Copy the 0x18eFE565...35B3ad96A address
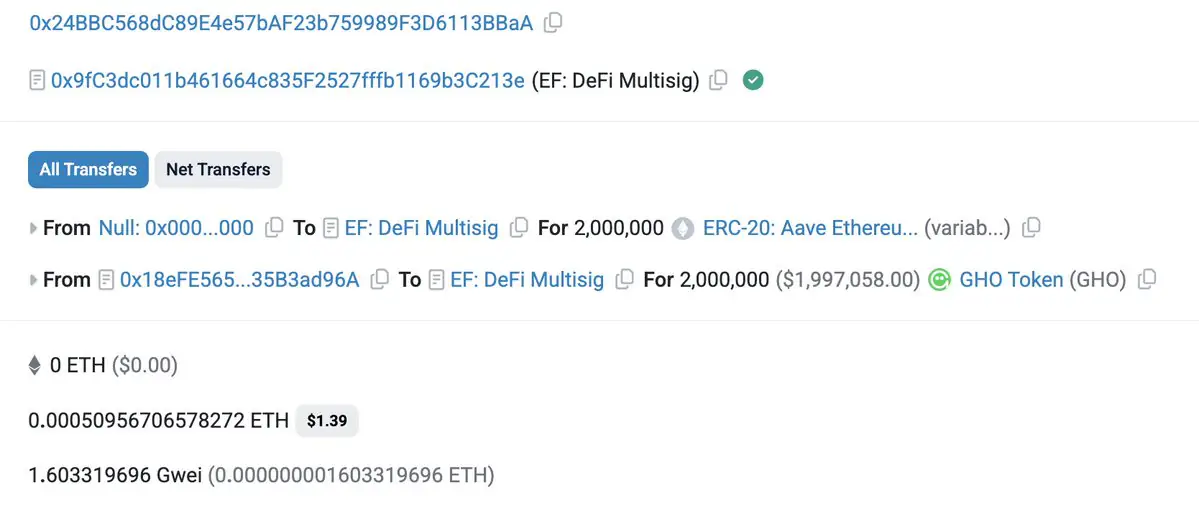Viewport: 1199px width, 506px height. [379, 281]
